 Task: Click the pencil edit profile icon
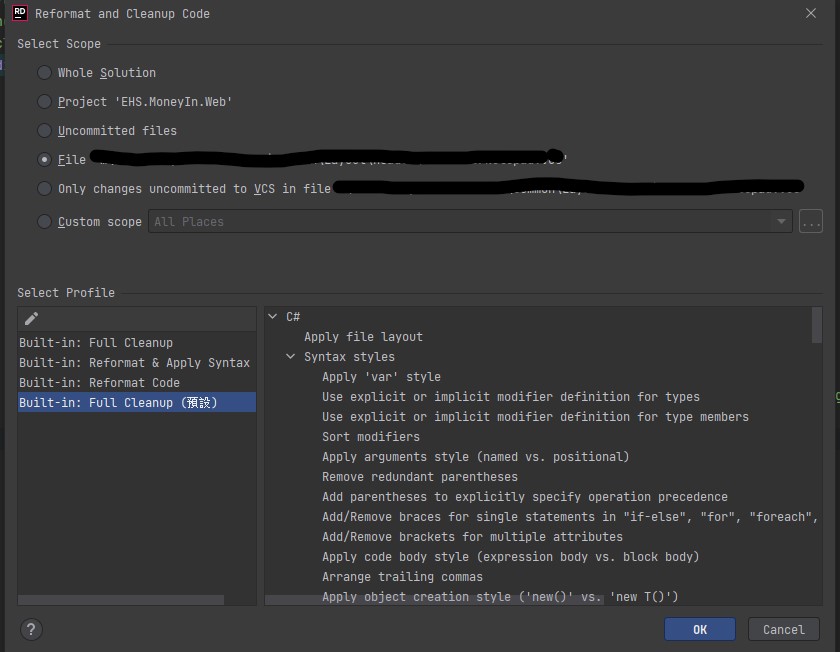pos(31,319)
